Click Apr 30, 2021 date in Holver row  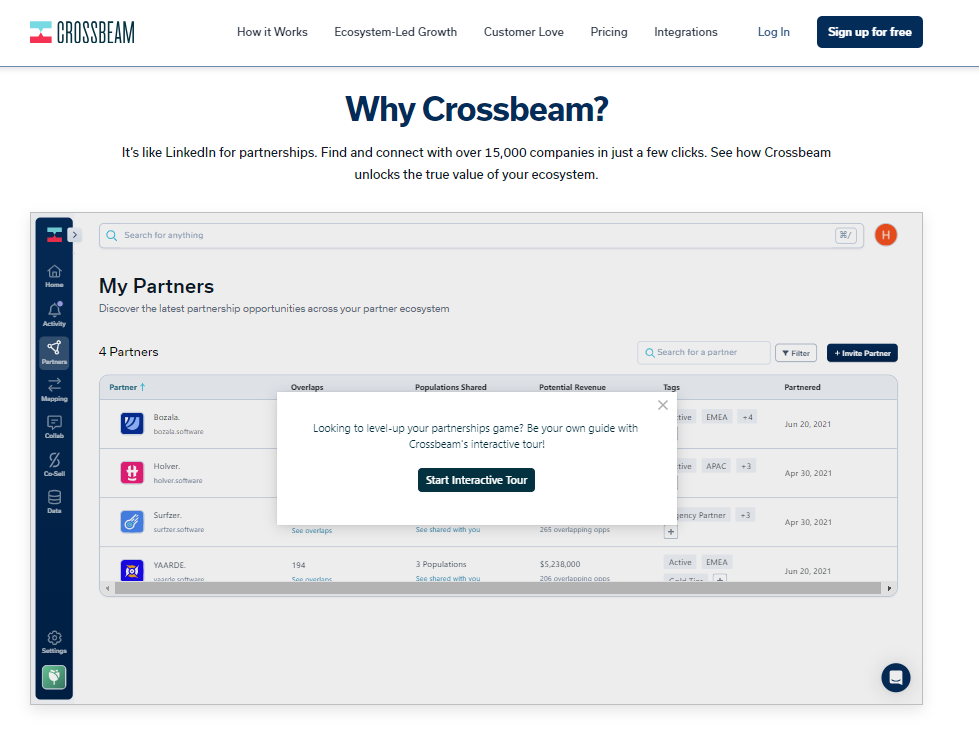pyautogui.click(x=808, y=473)
